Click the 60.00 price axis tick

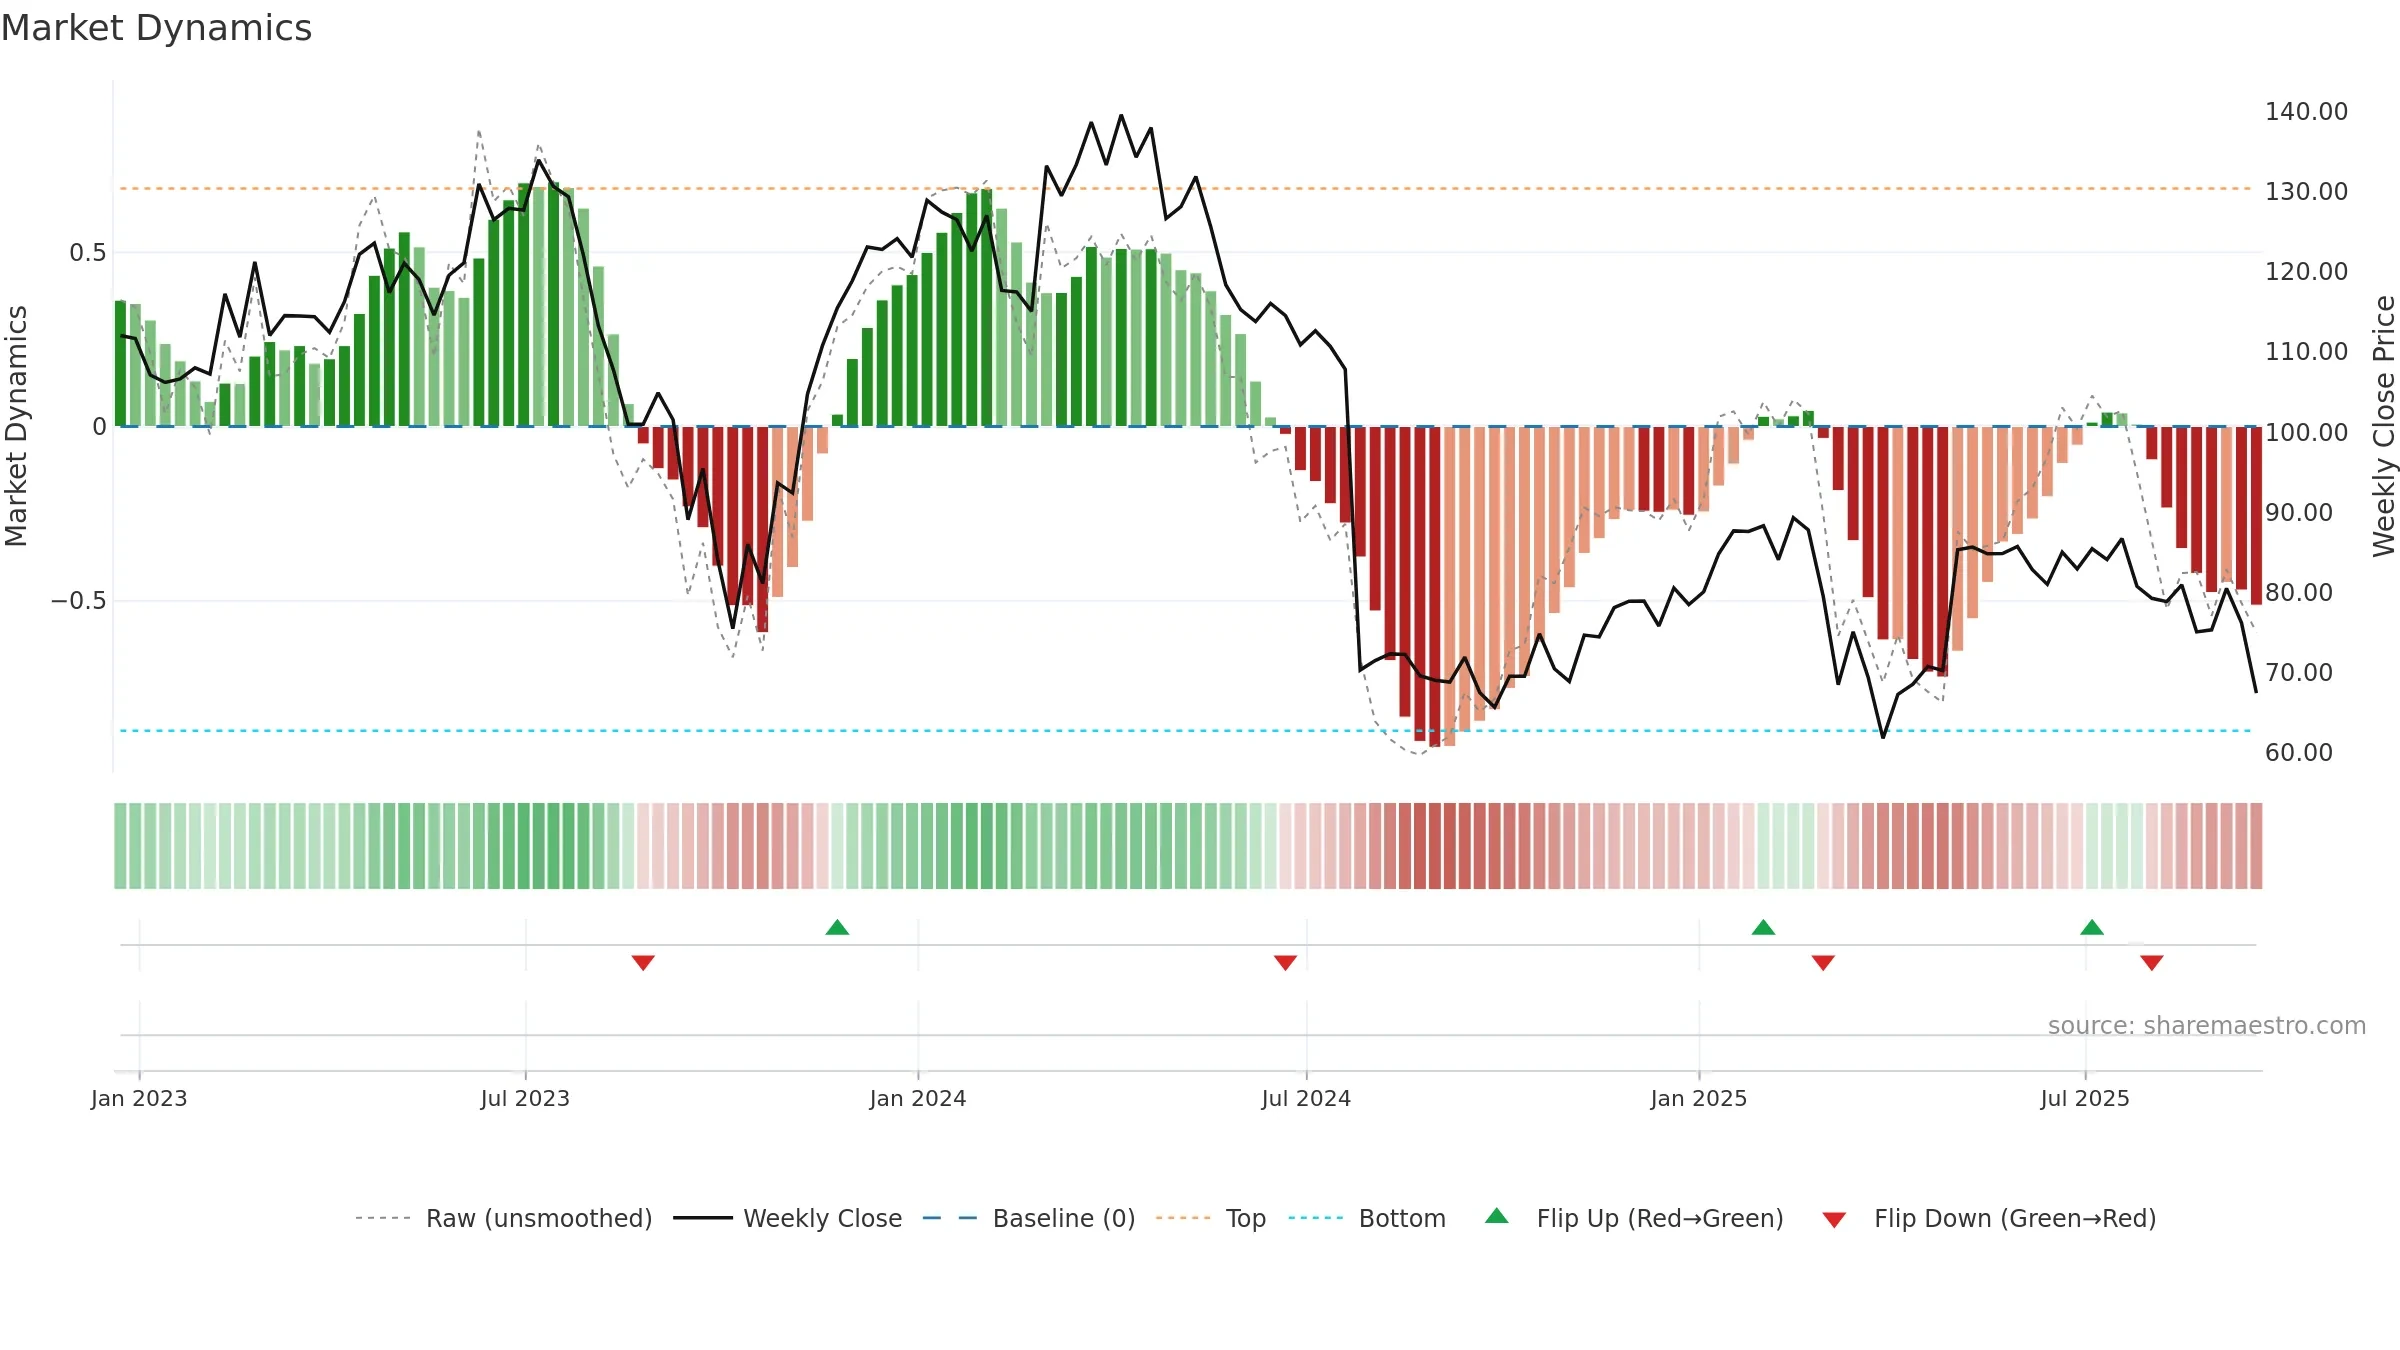tap(2299, 752)
